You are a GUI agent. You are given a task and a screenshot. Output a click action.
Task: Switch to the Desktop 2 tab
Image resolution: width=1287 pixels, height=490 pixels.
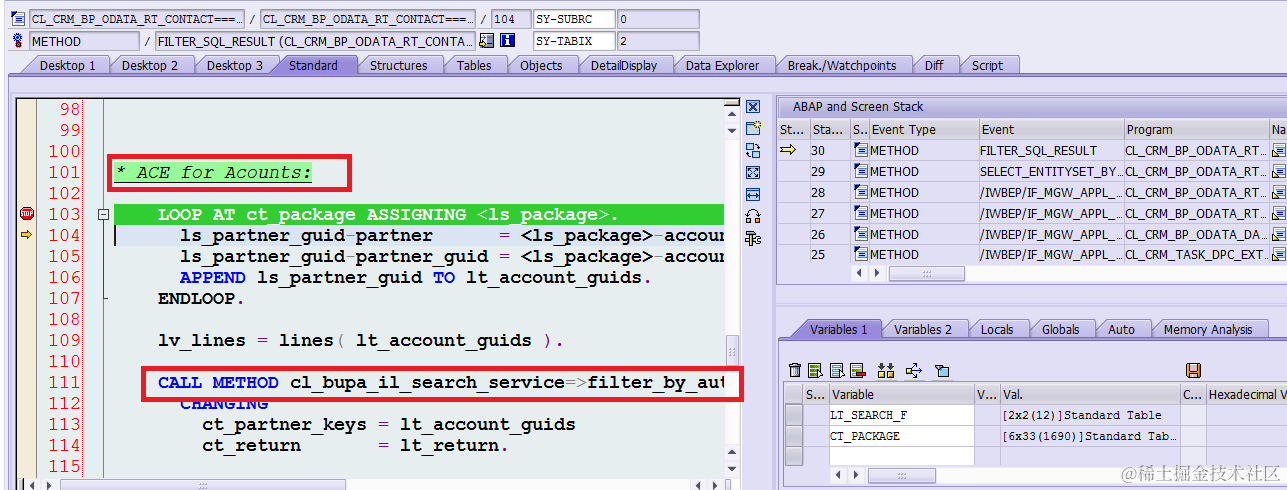[150, 65]
